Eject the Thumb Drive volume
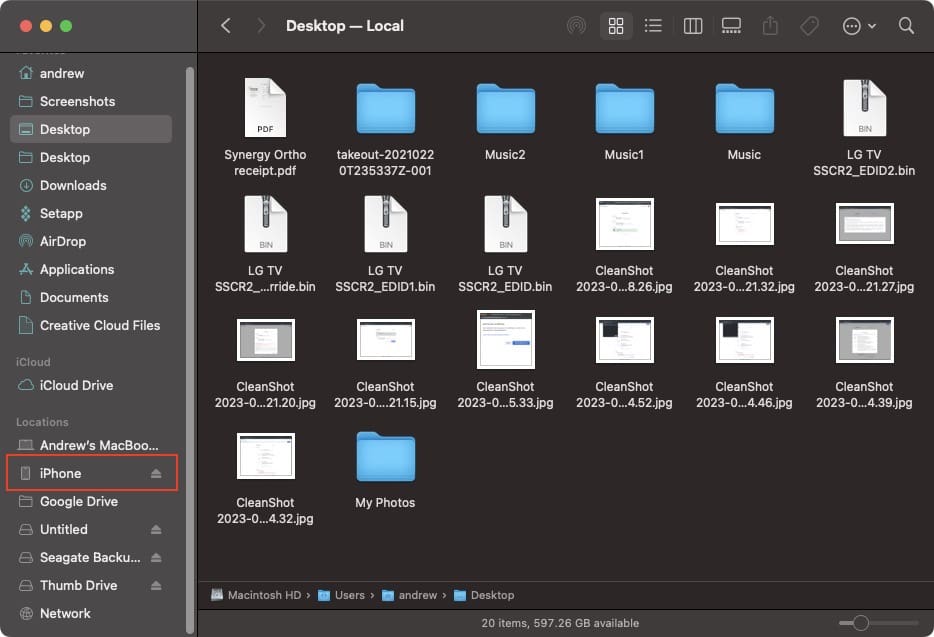 [156, 585]
